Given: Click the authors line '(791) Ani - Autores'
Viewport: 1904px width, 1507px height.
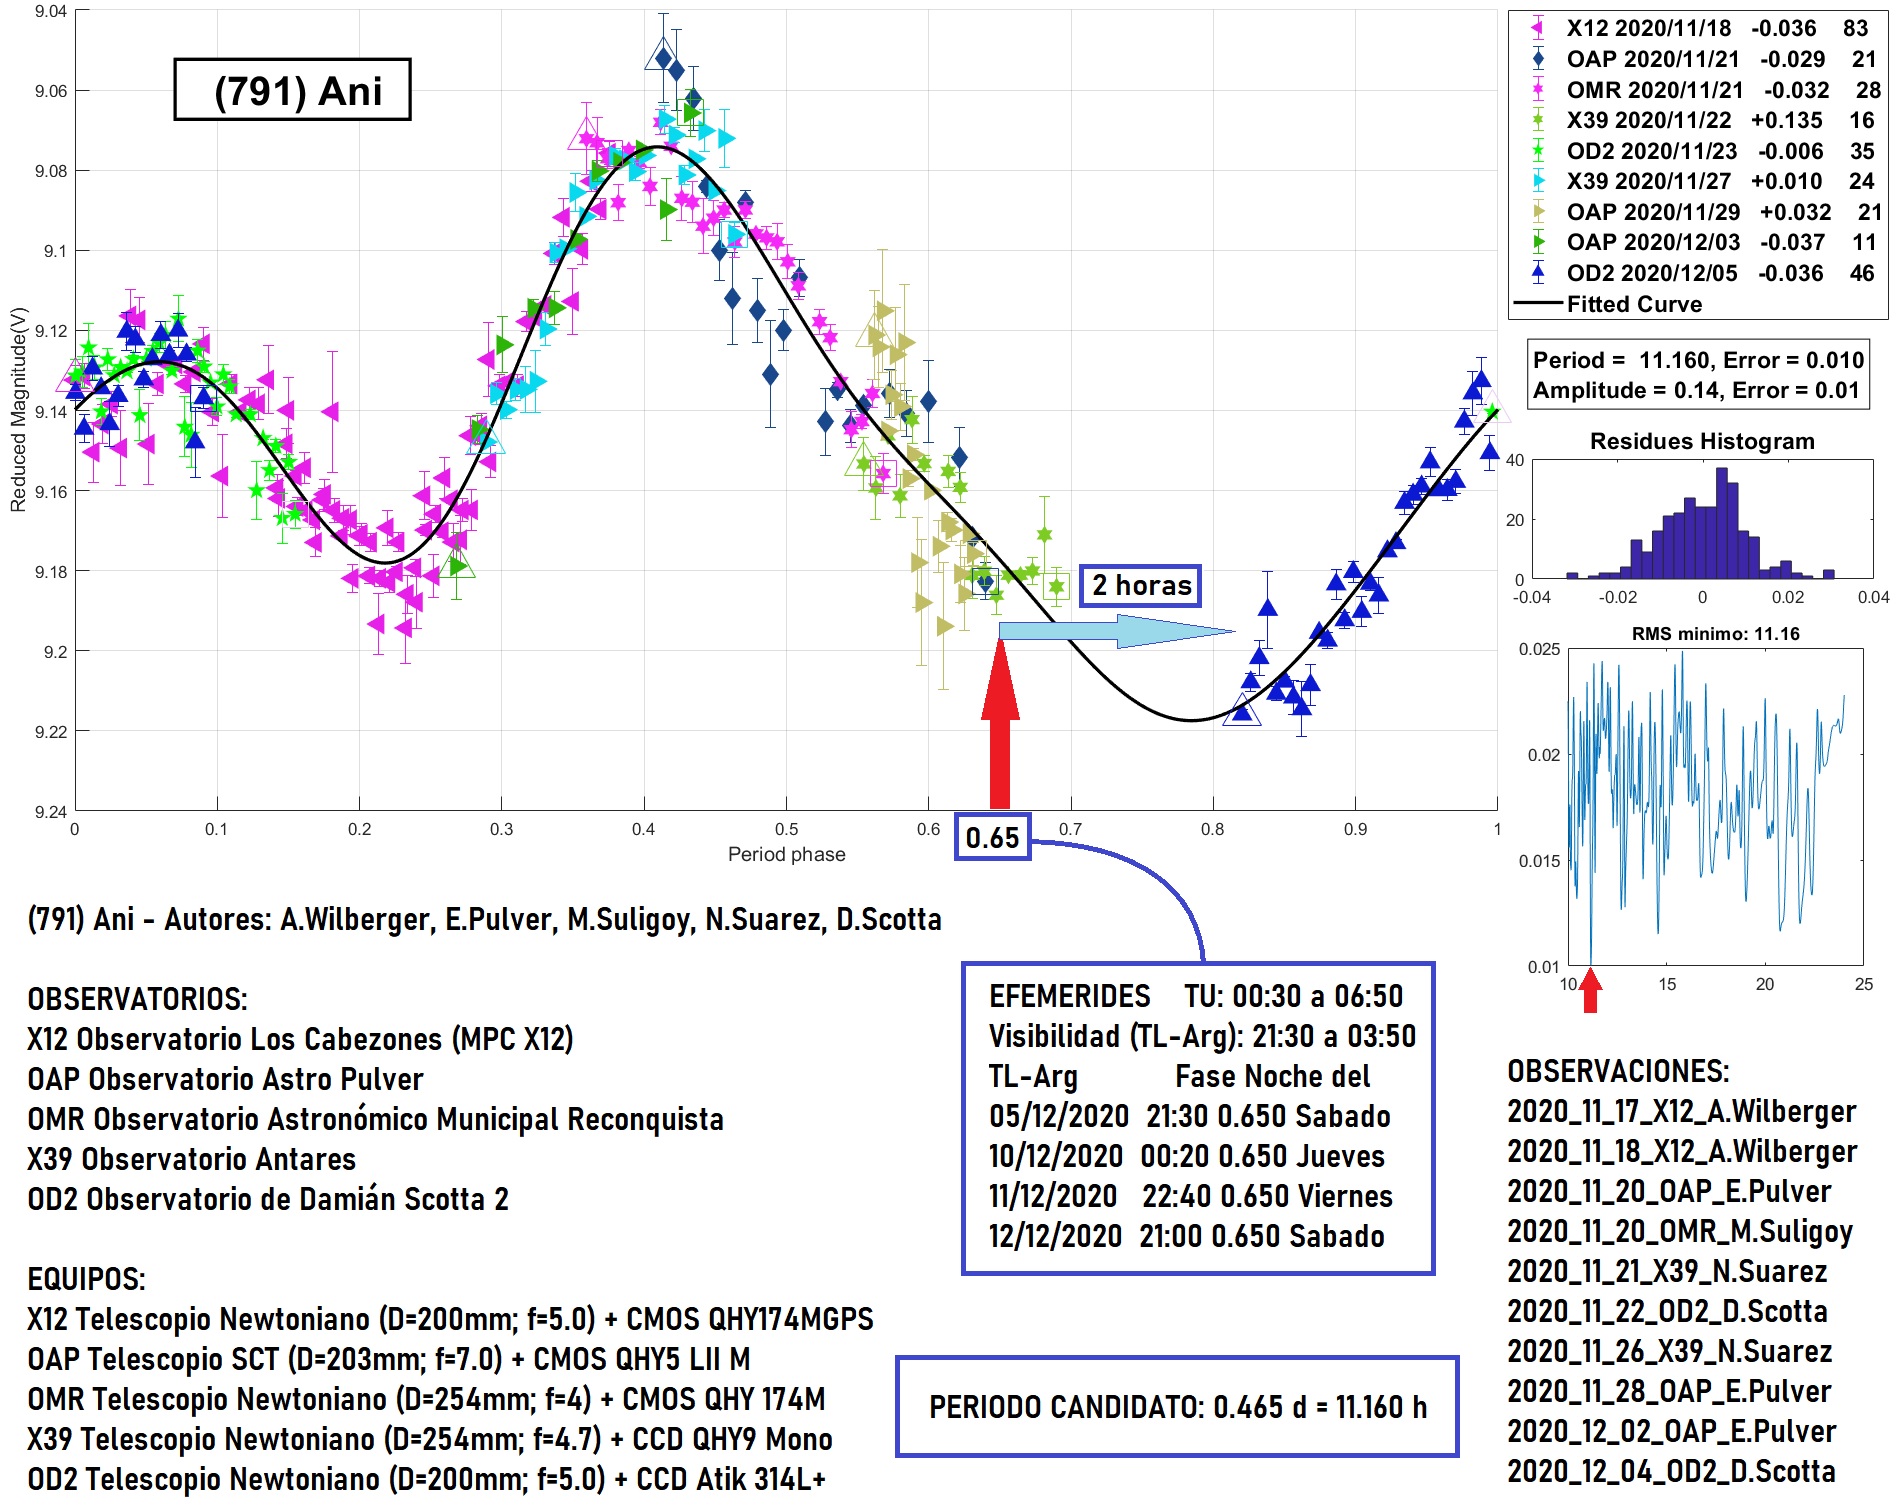Looking at the screenshot, I should point(485,919).
